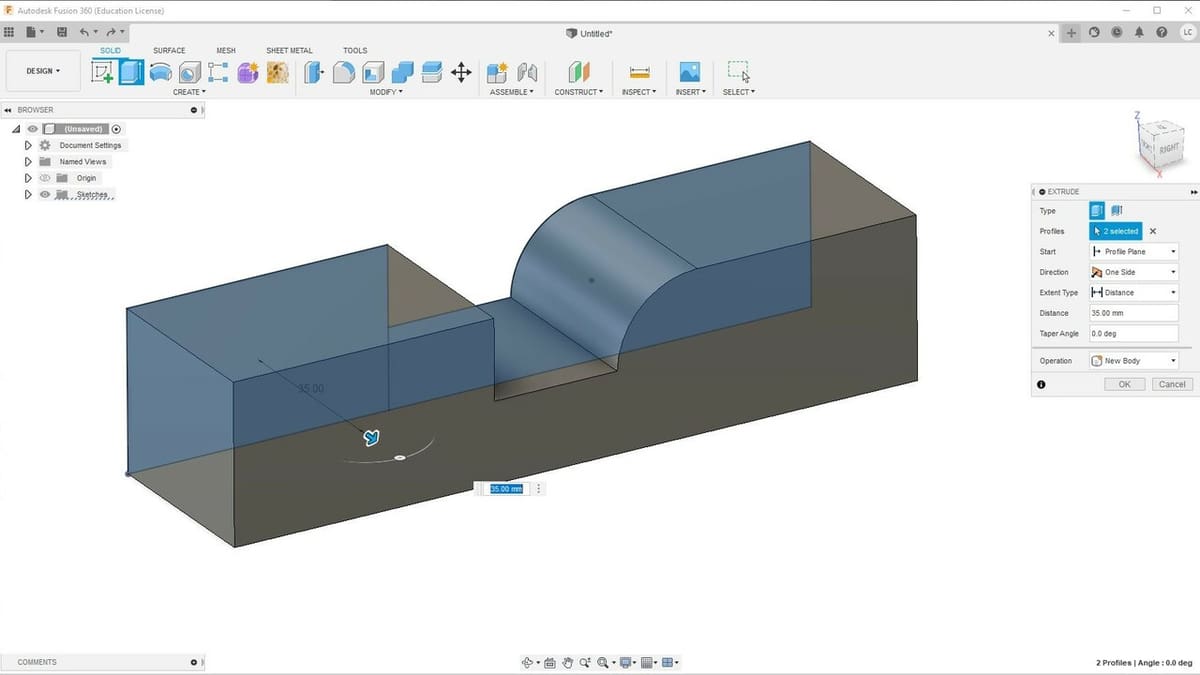The height and width of the screenshot is (675, 1200).
Task: Select the Revolve tool
Action: point(160,72)
